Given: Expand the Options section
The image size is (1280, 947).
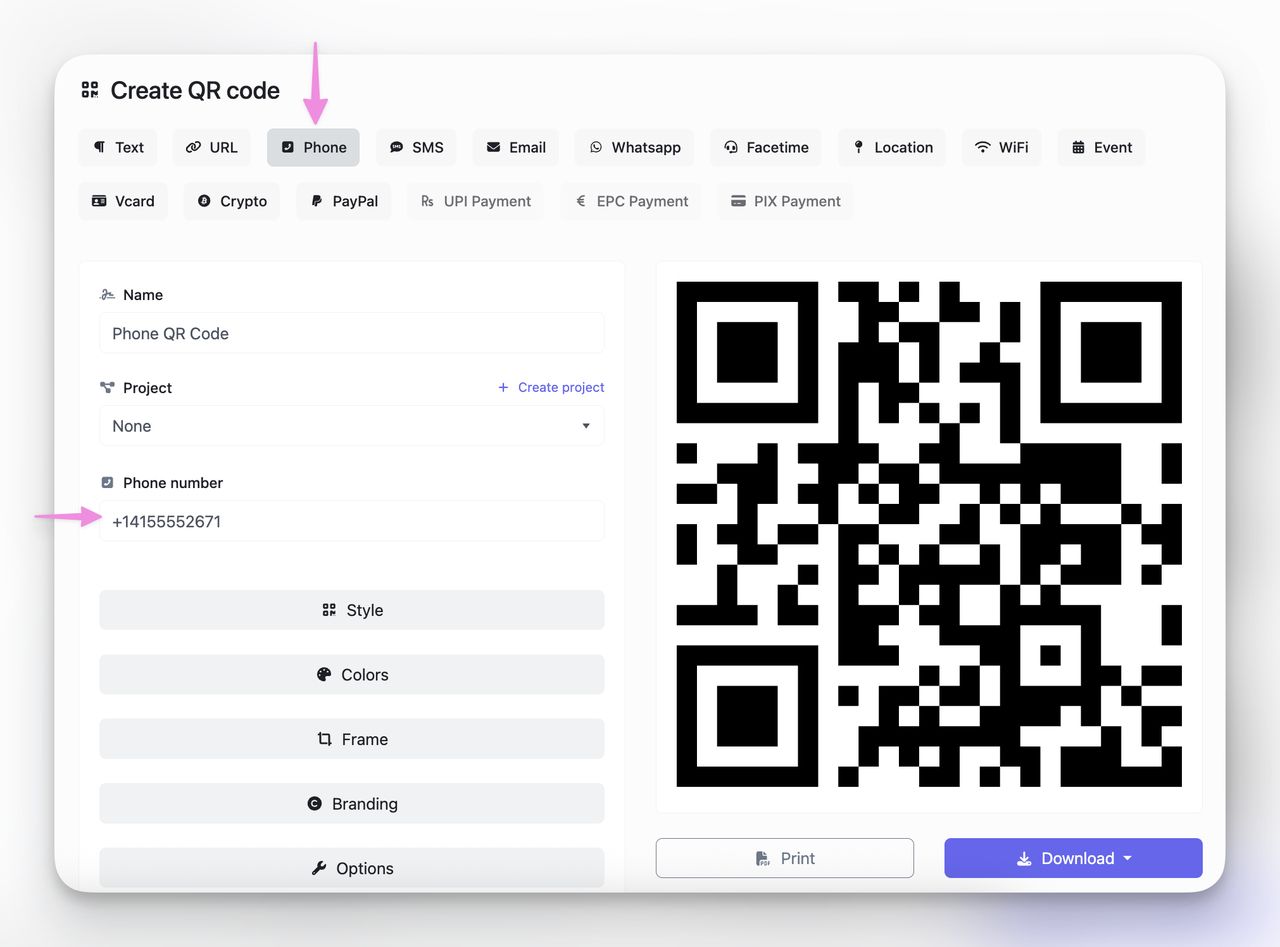Looking at the screenshot, I should click(352, 868).
